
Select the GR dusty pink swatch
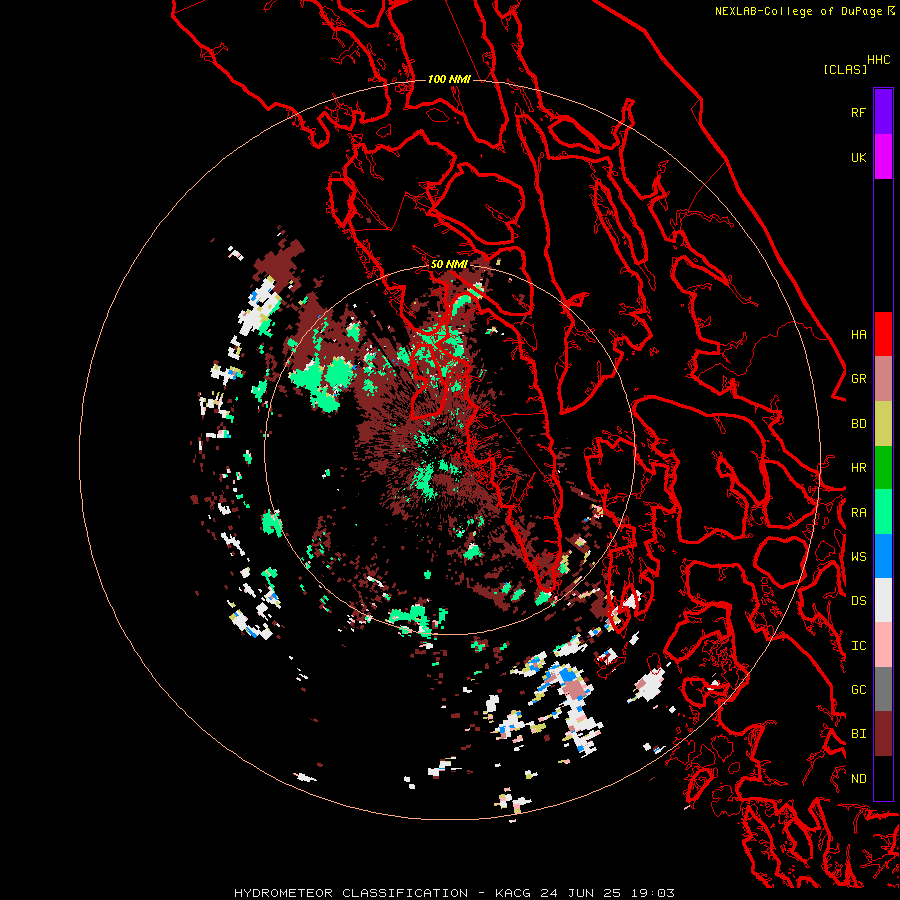click(x=883, y=379)
